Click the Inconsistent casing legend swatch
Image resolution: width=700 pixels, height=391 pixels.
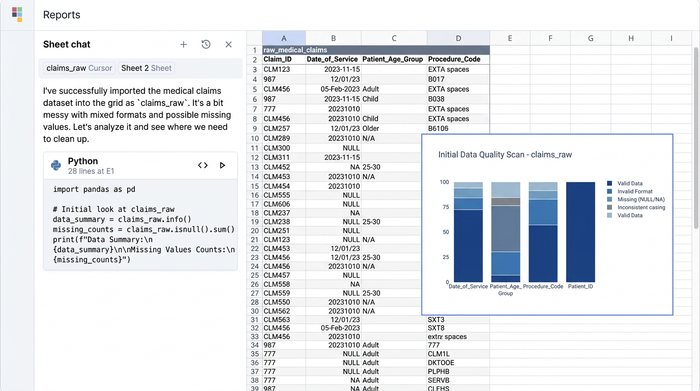click(609, 208)
